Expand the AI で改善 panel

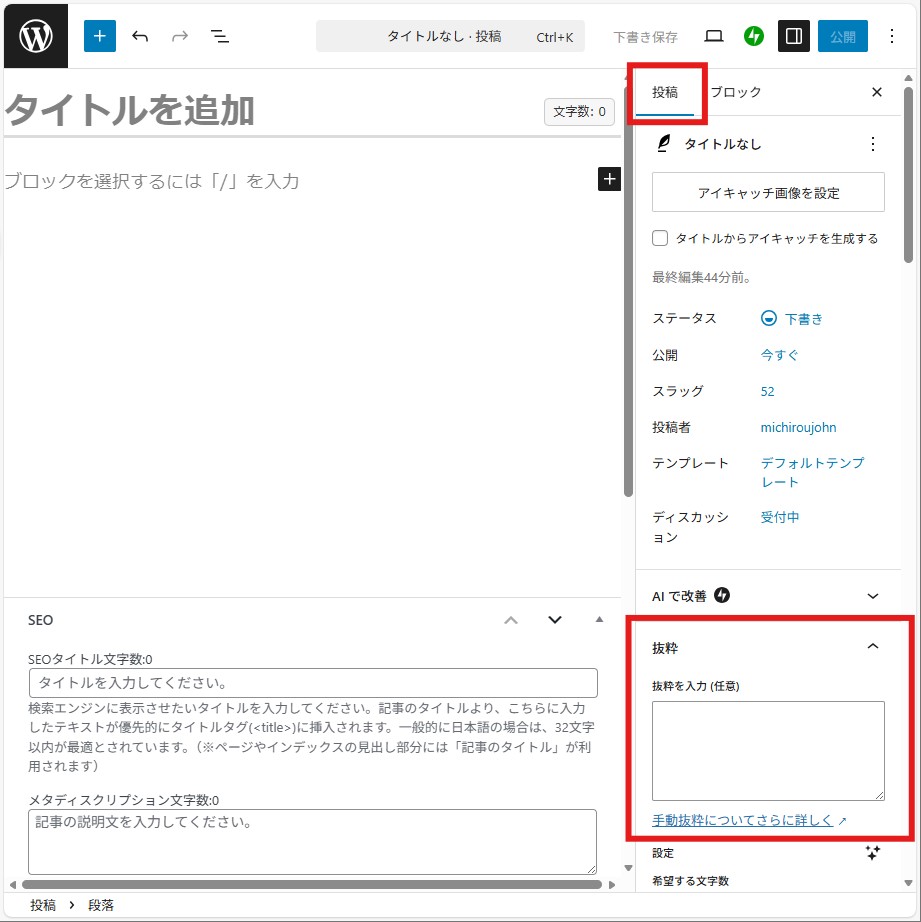[x=872, y=596]
